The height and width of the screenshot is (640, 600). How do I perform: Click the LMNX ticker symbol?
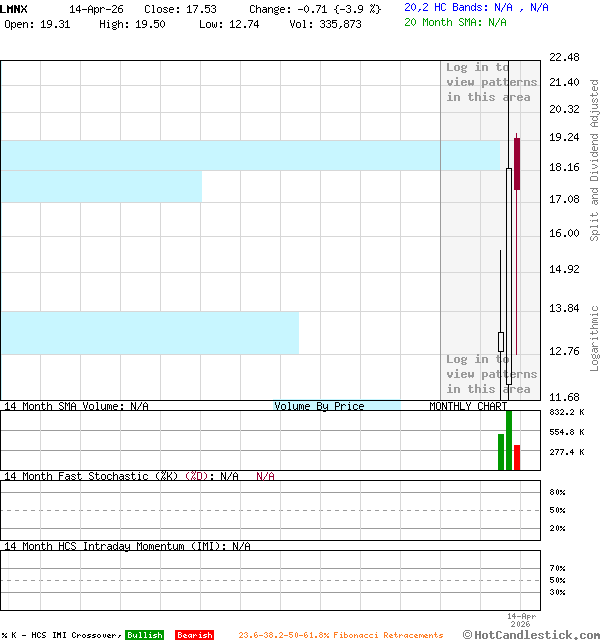pos(15,8)
